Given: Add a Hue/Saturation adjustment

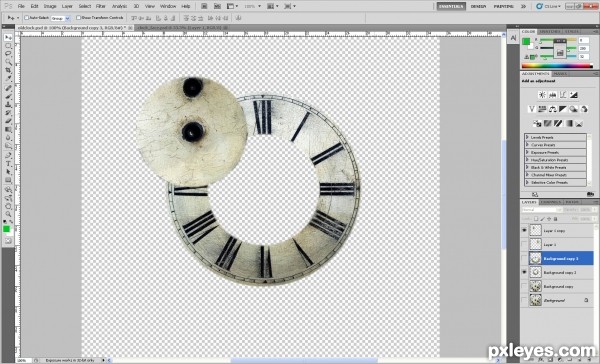Looking at the screenshot, I should point(542,109).
